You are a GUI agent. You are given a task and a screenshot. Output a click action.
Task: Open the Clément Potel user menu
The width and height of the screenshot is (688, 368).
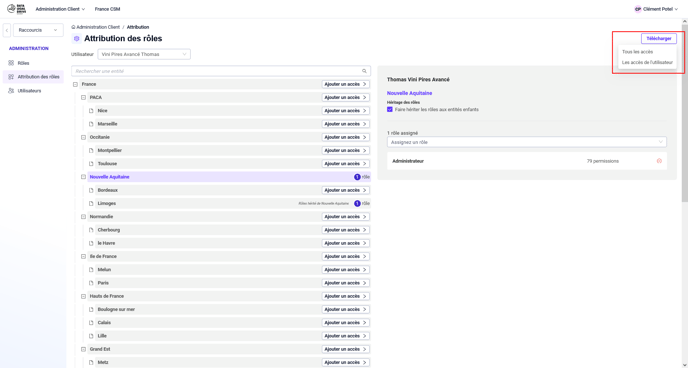coord(656,9)
